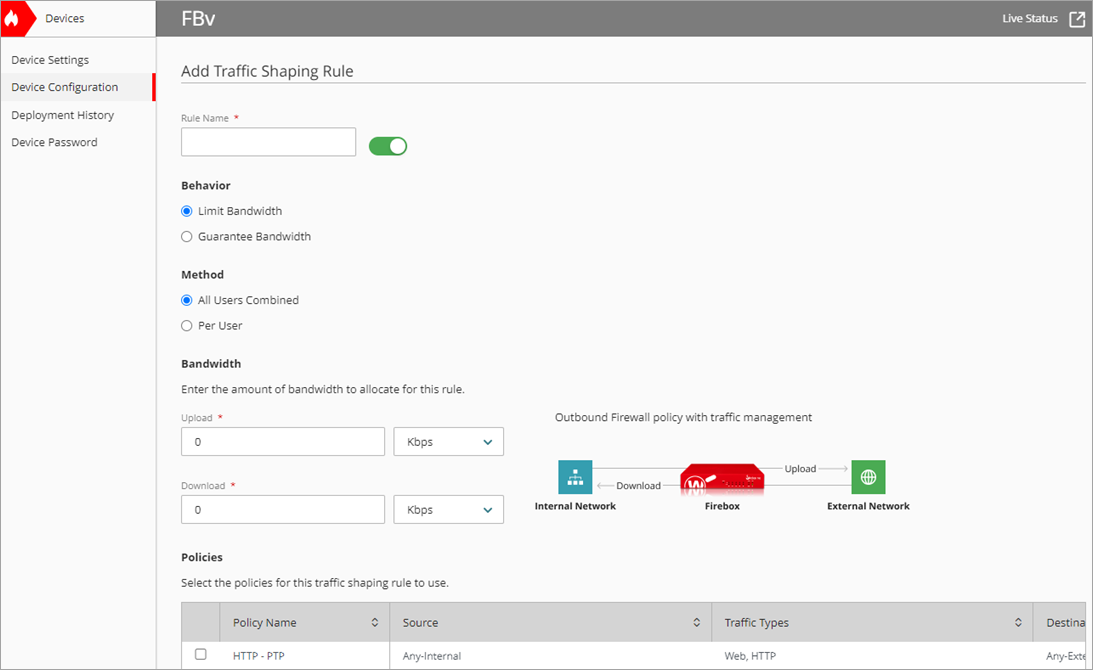Open the HTTP - PTP policy link
This screenshot has width=1093, height=670.
tap(261, 654)
